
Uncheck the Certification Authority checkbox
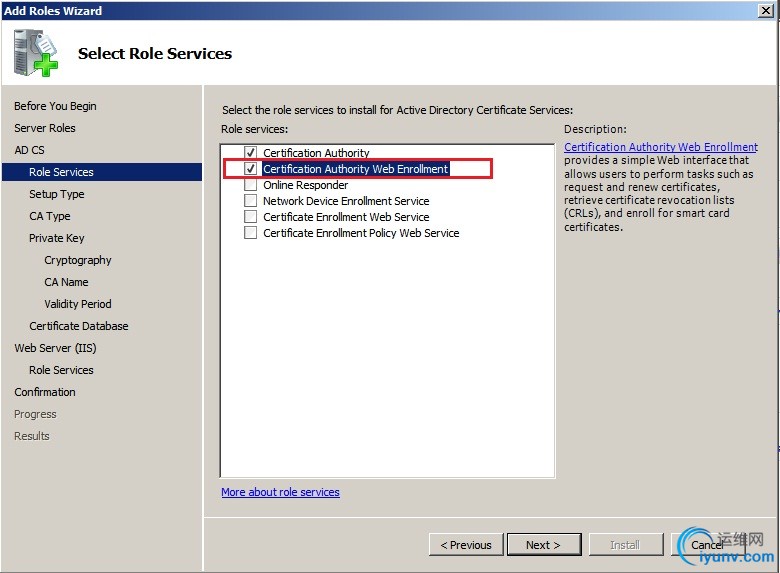pyautogui.click(x=251, y=153)
